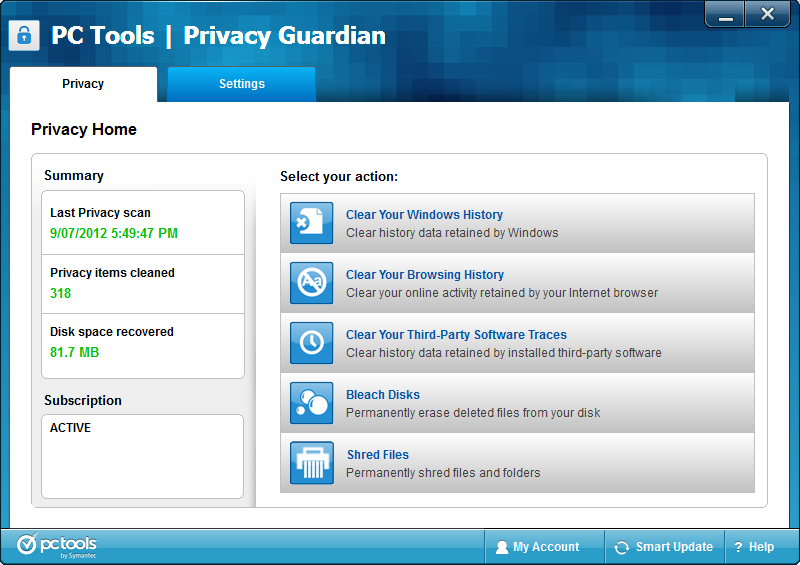
Task: Click 'retained by installed third-party software' description
Action: coord(504,353)
